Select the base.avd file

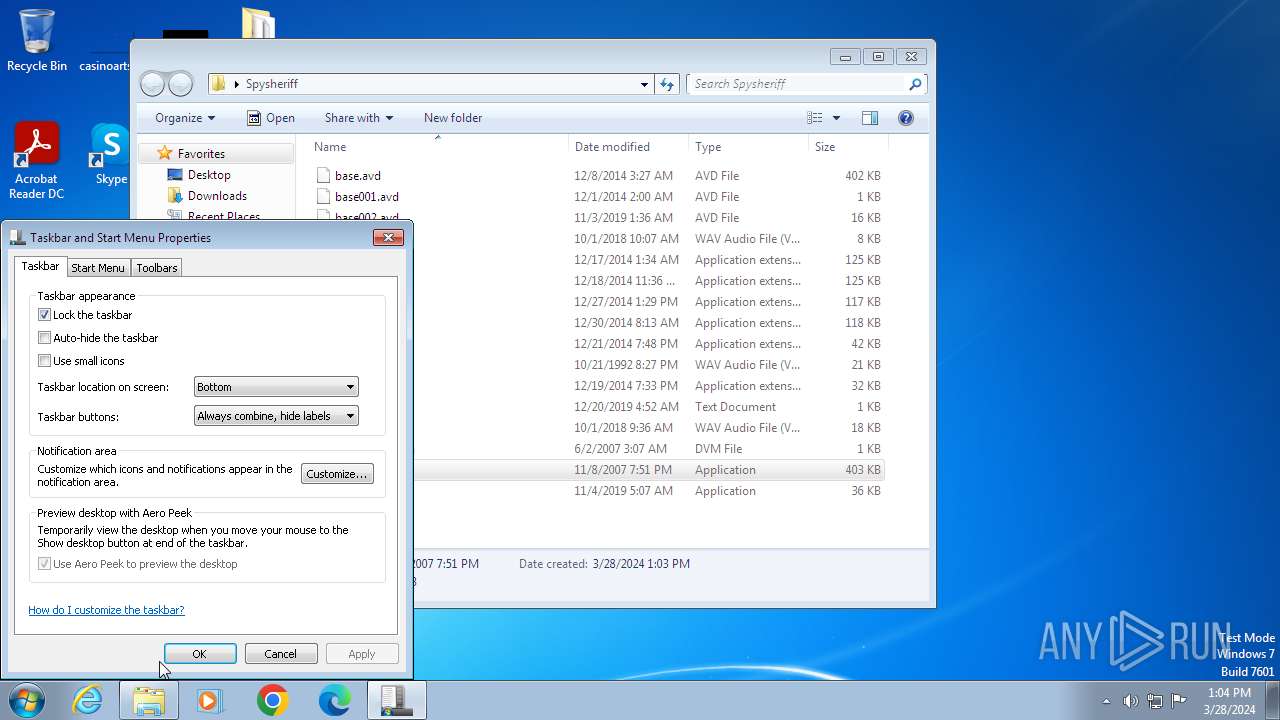coord(358,176)
